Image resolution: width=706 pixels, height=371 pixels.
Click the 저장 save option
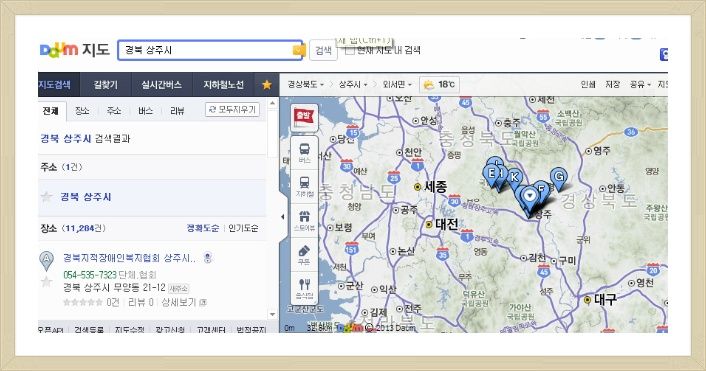point(612,85)
